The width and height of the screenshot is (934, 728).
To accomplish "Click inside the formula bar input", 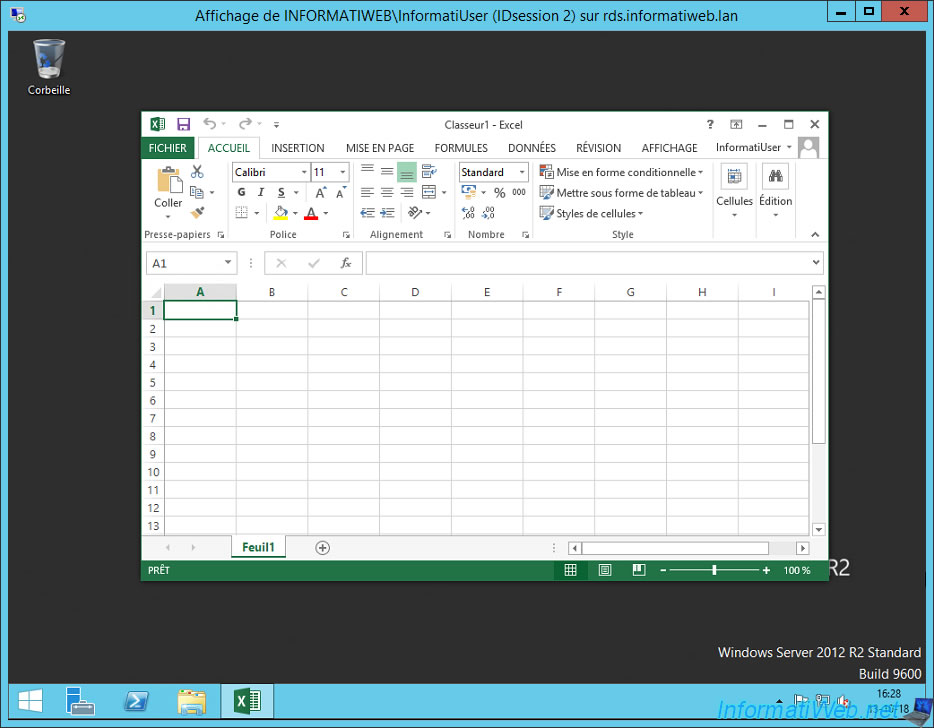I will pyautogui.click(x=588, y=263).
